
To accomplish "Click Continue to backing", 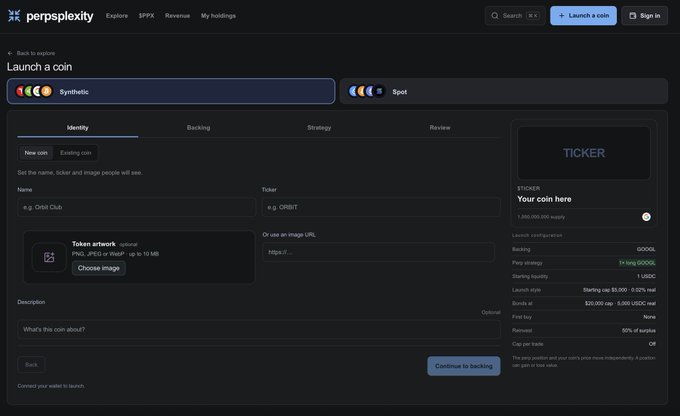I will pos(464,366).
